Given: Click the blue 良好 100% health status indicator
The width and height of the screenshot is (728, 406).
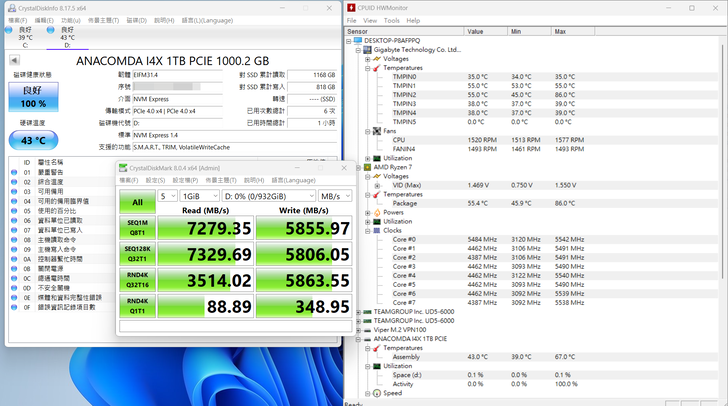Looking at the screenshot, I should tap(33, 97).
